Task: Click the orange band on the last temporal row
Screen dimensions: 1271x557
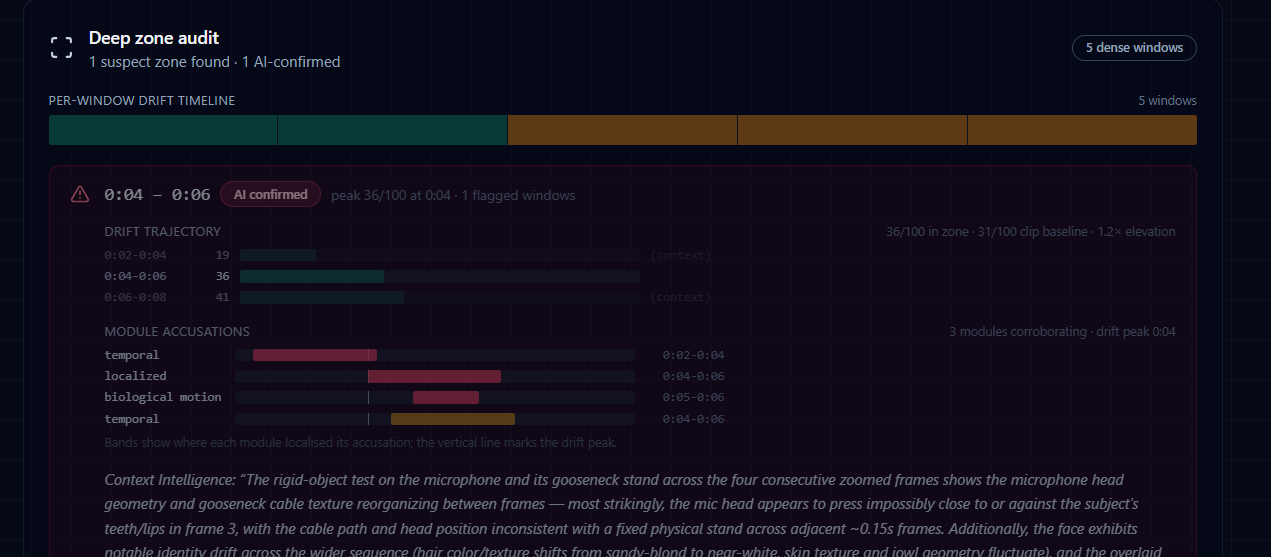Action: (x=453, y=419)
